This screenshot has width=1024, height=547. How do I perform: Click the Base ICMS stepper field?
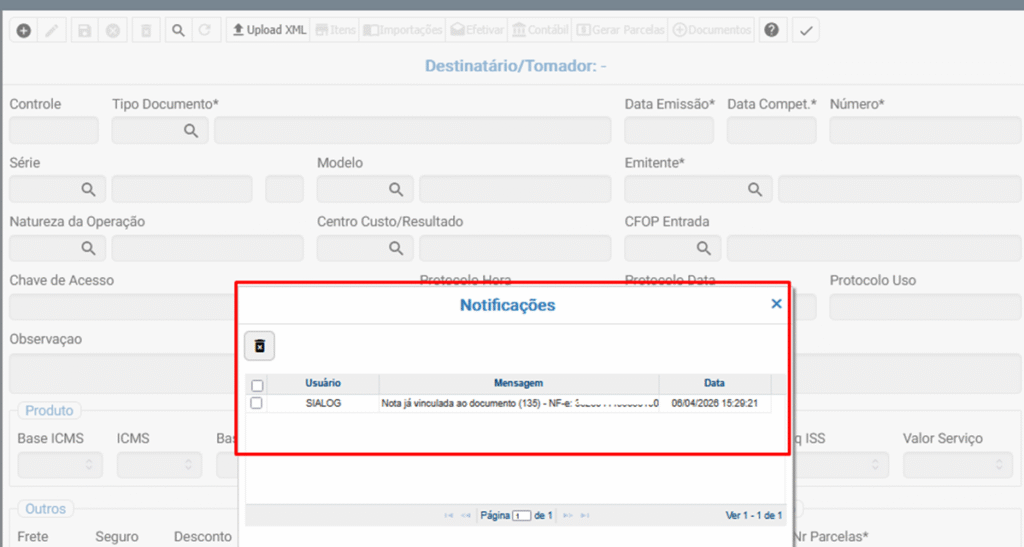[60, 465]
